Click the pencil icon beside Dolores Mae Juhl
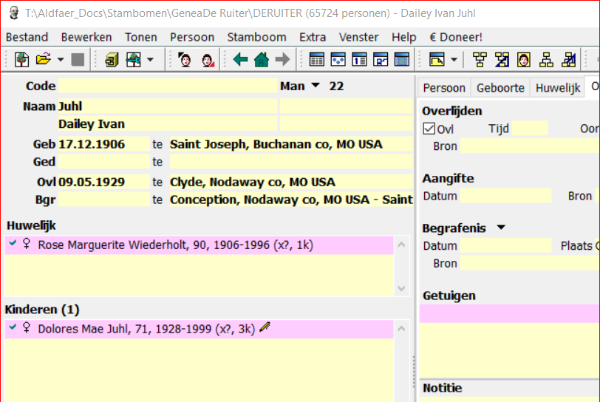The height and width of the screenshot is (402, 600). (265, 327)
